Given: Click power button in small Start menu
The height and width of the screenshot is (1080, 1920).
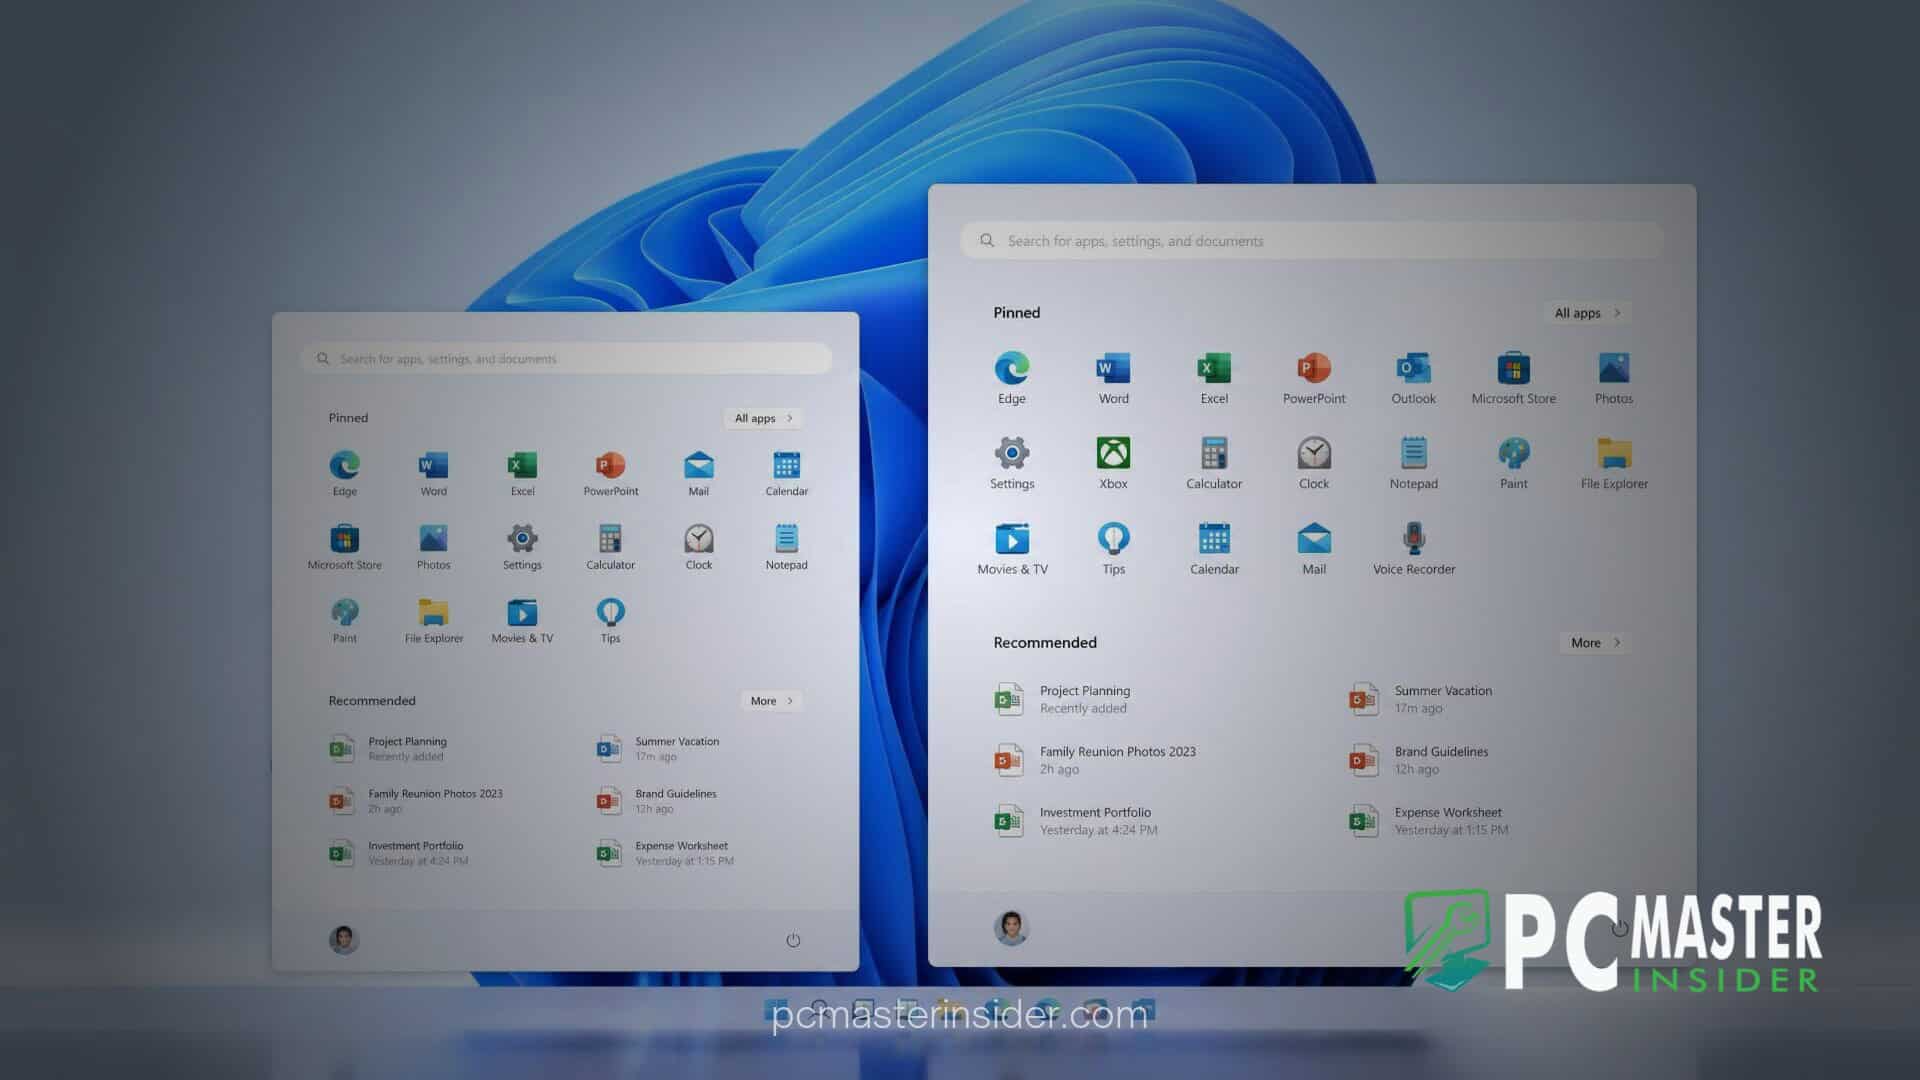Looking at the screenshot, I should pos(793,940).
